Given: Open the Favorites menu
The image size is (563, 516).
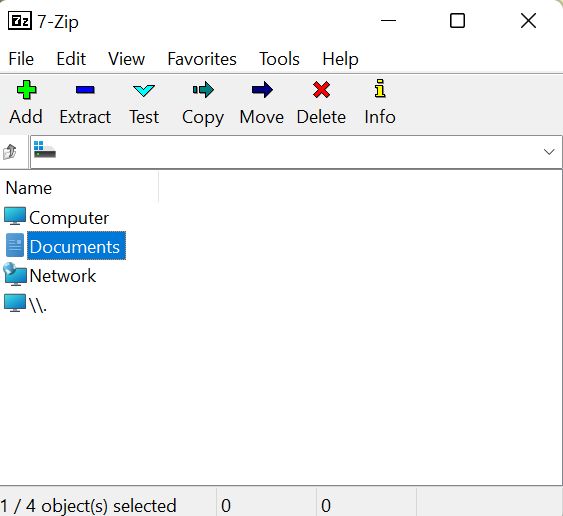Looking at the screenshot, I should 202,59.
